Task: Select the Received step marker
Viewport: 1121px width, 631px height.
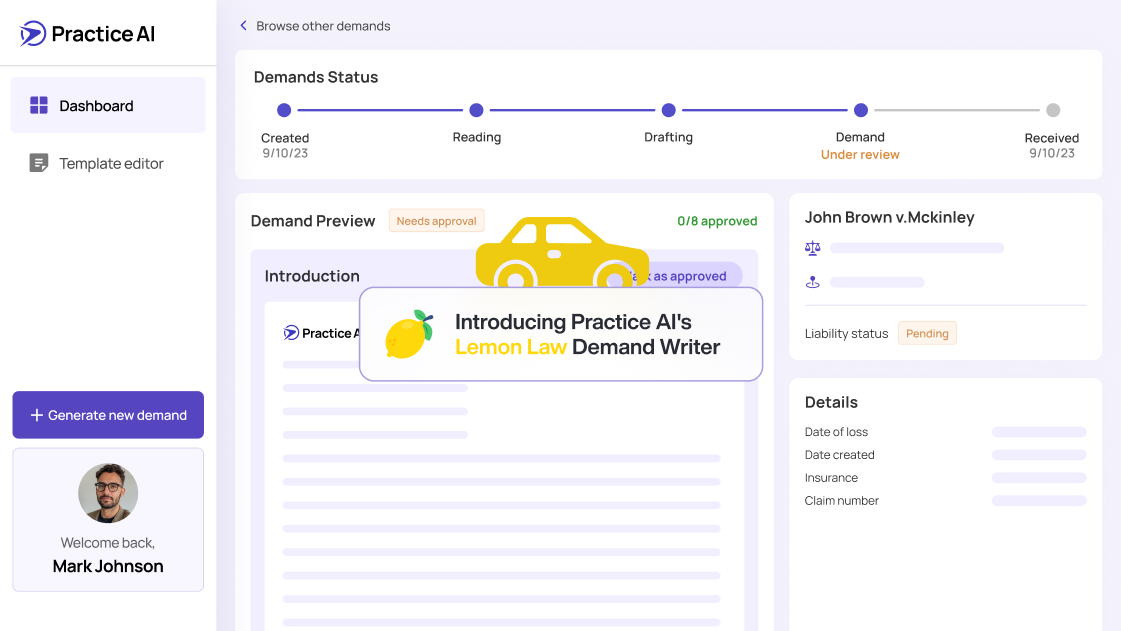Action: pyautogui.click(x=1053, y=110)
